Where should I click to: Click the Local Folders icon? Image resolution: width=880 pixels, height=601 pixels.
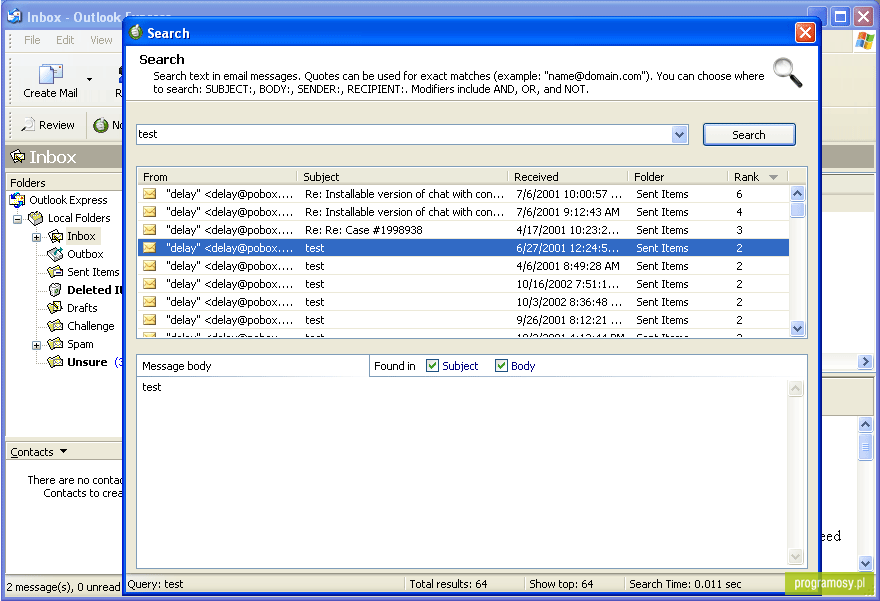click(x=35, y=218)
